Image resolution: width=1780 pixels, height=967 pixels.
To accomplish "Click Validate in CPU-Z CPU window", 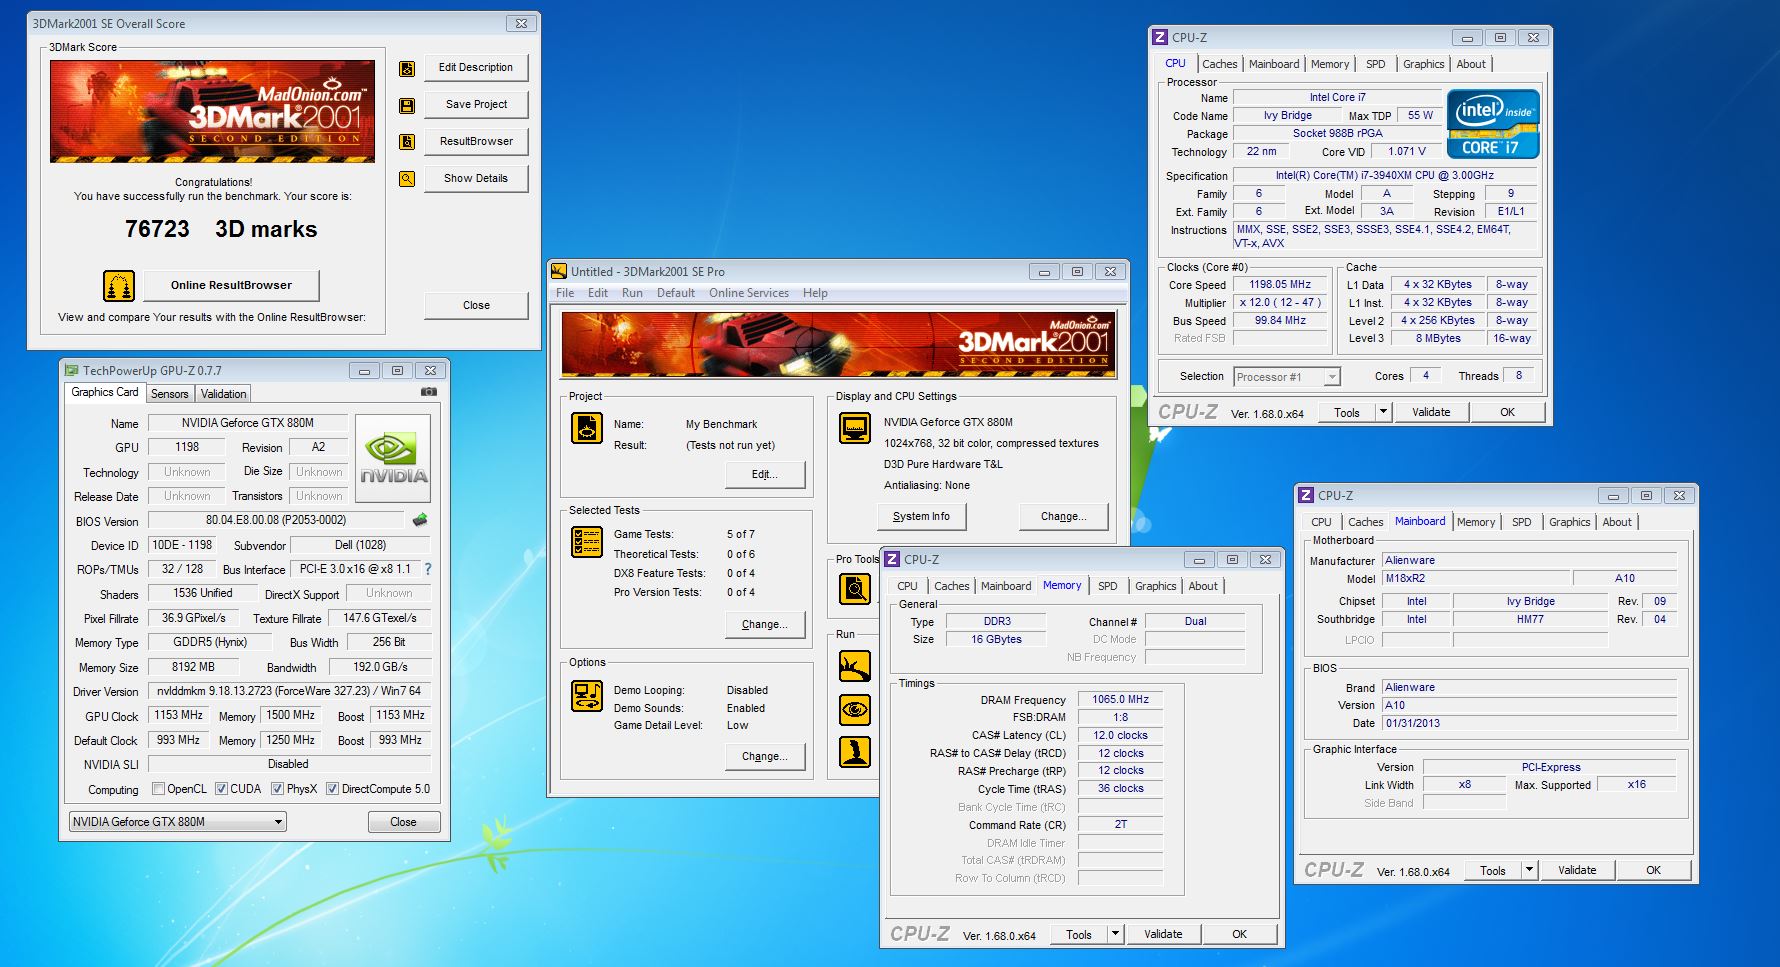I will 1431,412.
